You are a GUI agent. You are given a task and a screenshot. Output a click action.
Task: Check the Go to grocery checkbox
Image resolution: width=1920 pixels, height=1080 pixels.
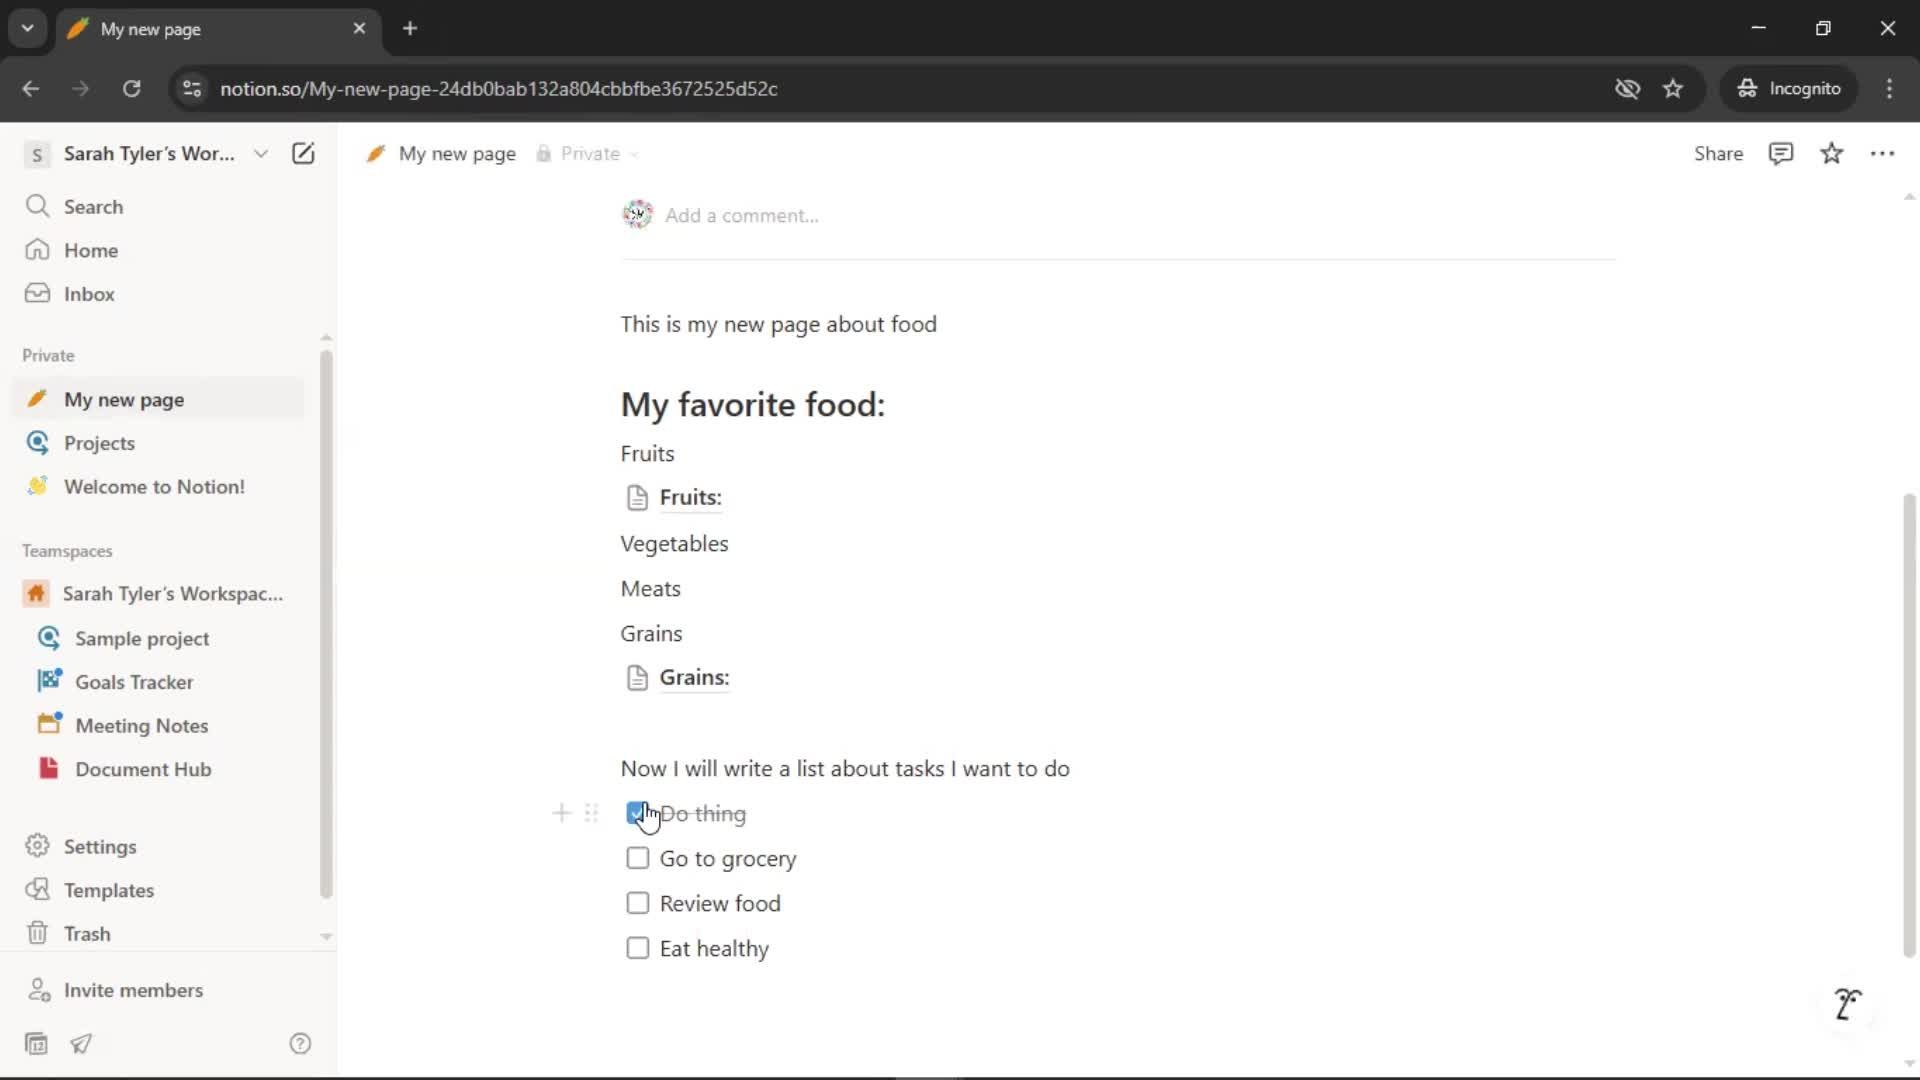pyautogui.click(x=637, y=858)
